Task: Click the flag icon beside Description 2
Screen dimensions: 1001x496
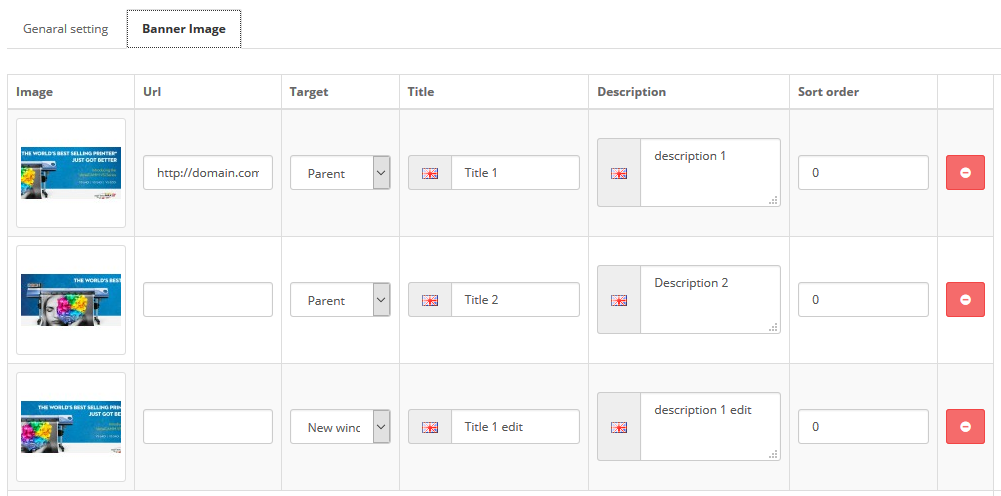Action: [619, 300]
